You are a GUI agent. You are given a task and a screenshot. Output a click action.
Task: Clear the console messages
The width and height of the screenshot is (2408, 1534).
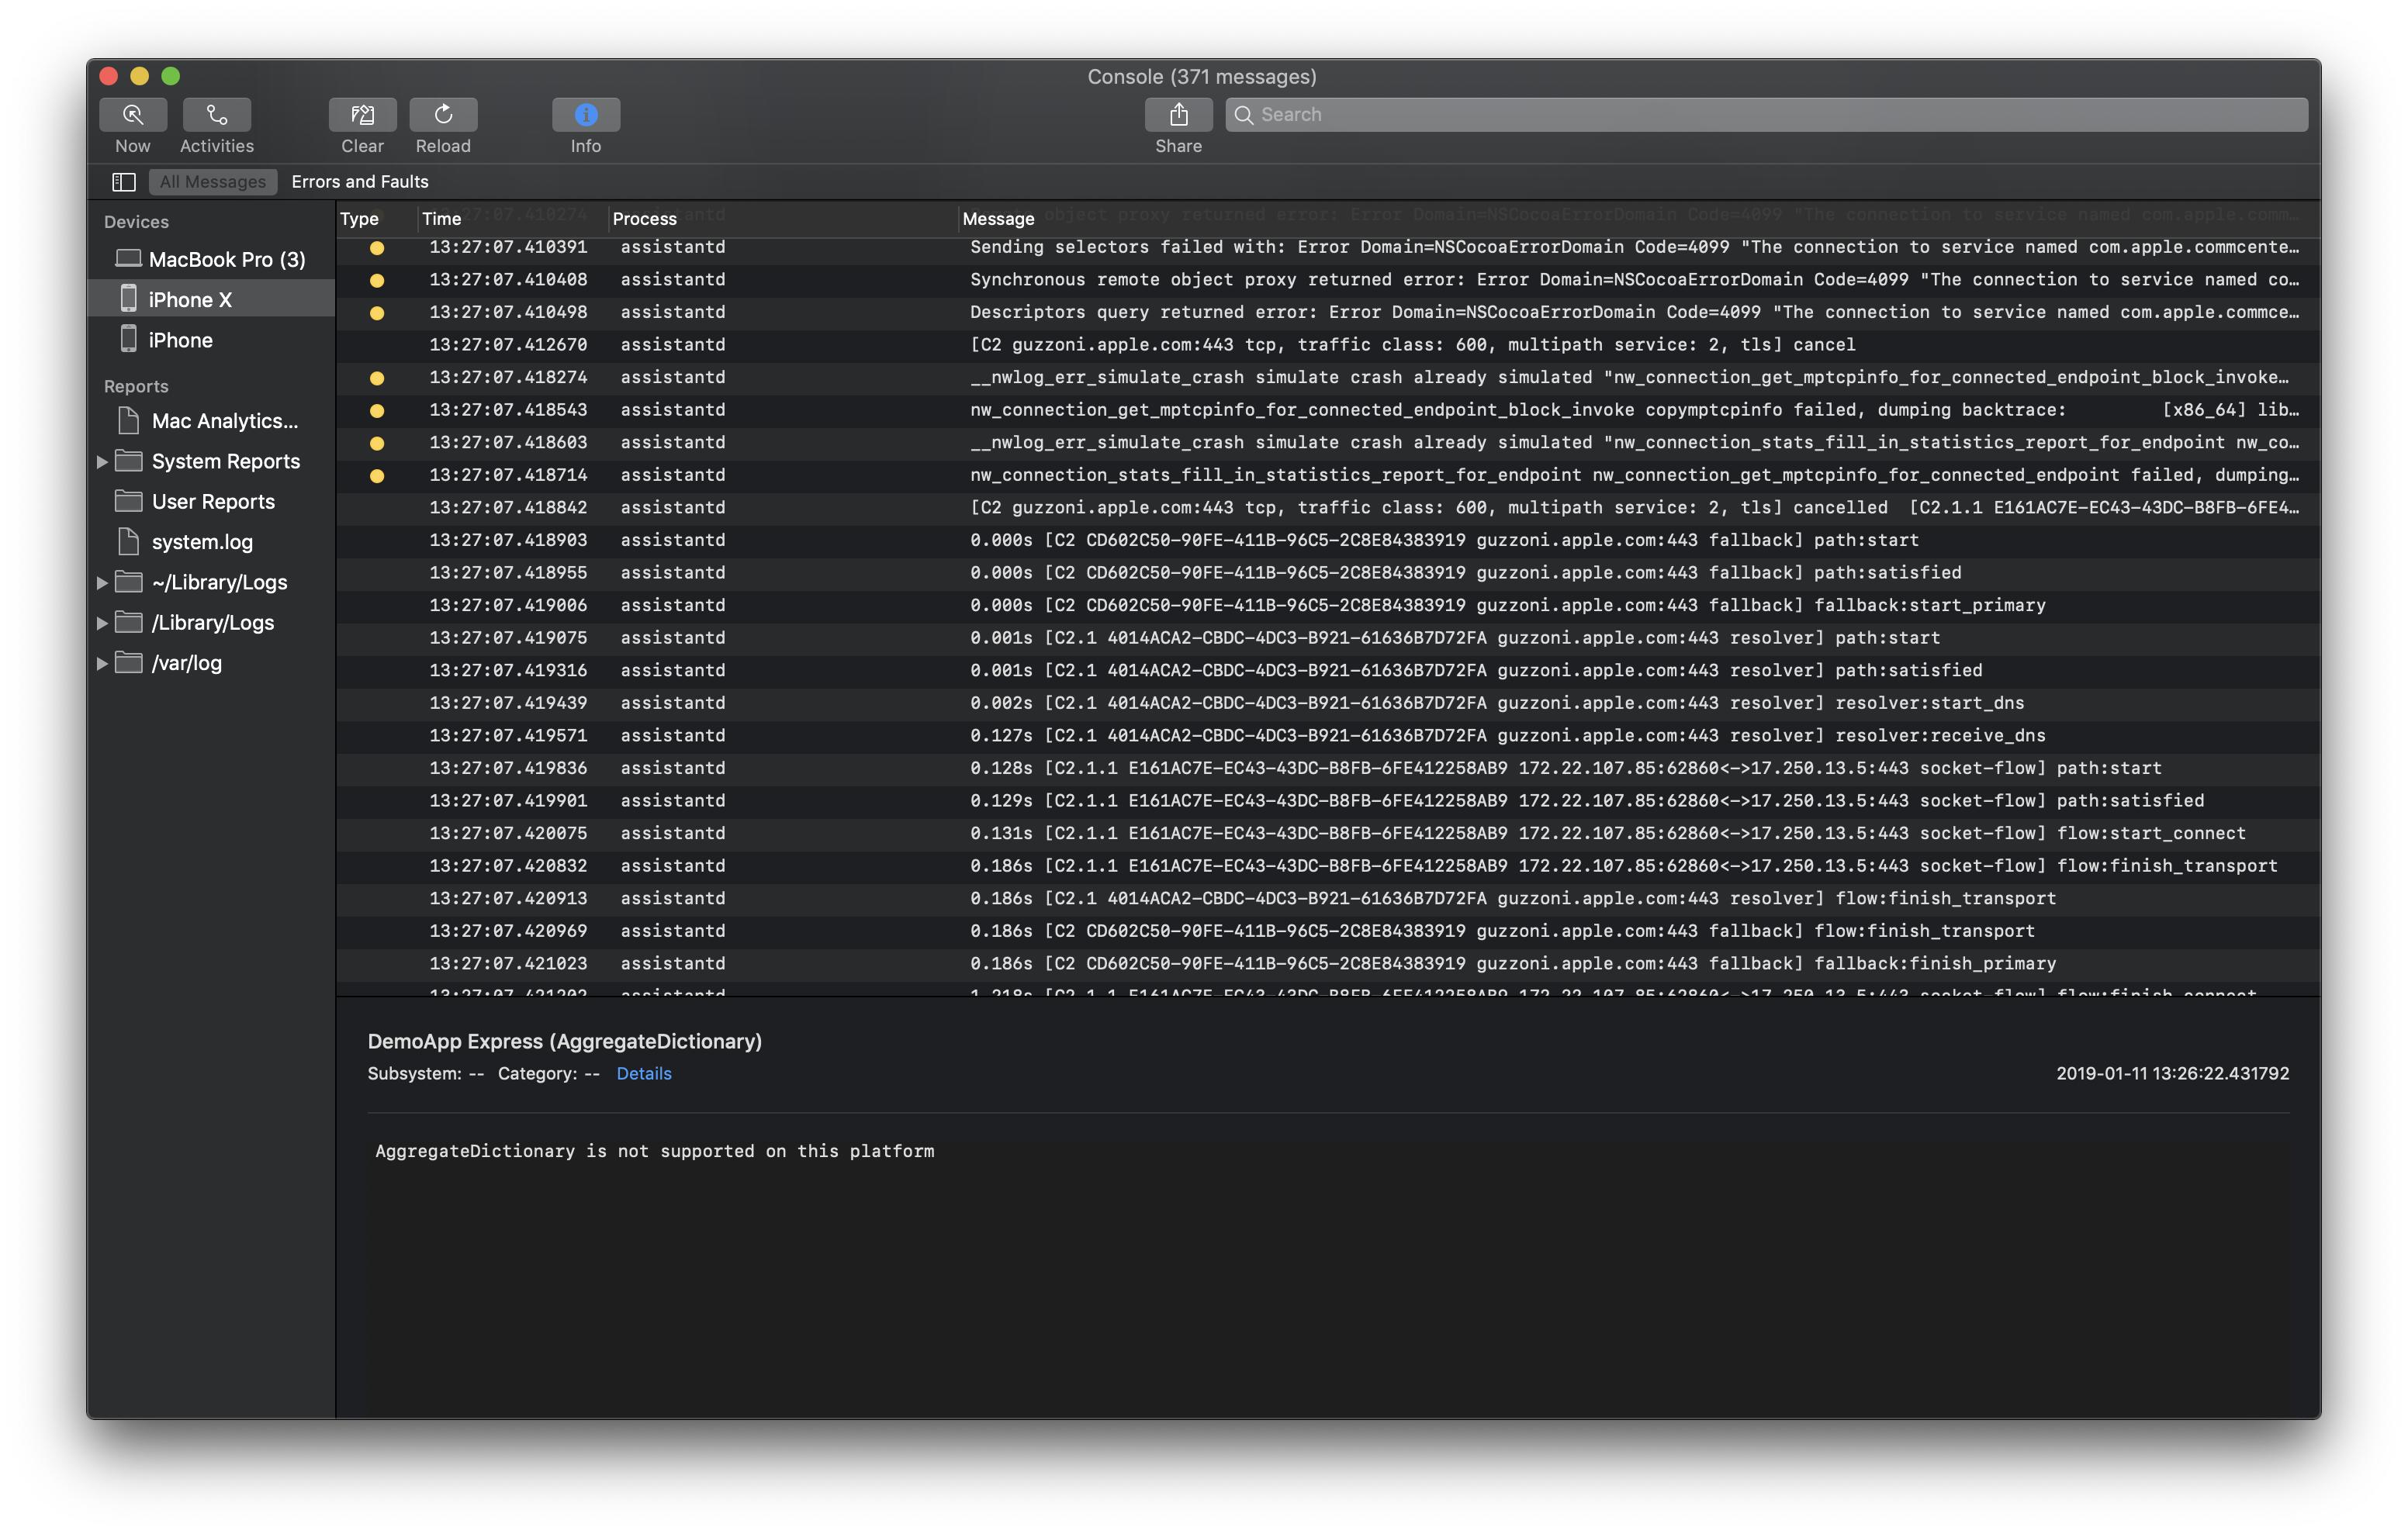click(362, 115)
